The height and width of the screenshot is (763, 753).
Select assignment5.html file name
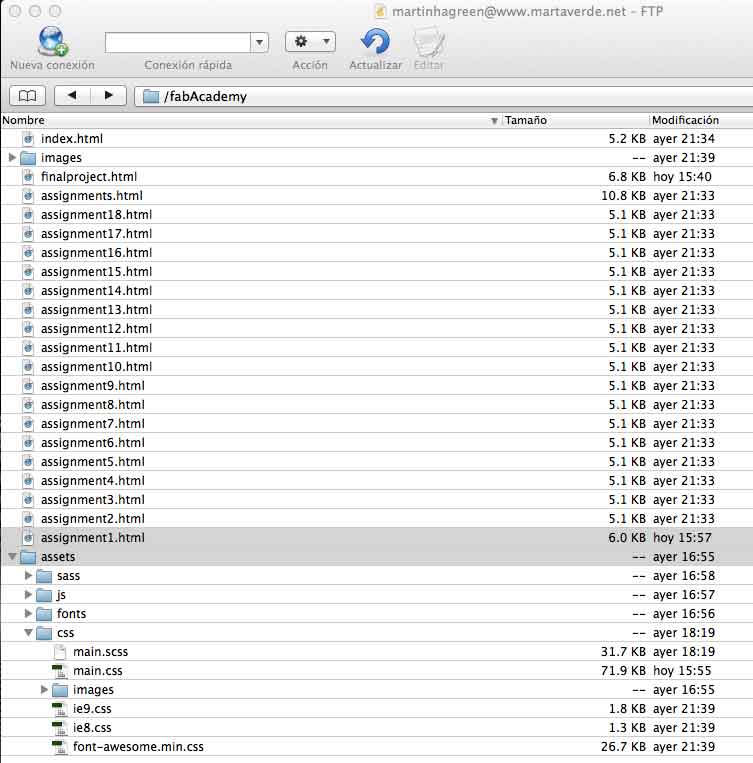93,462
